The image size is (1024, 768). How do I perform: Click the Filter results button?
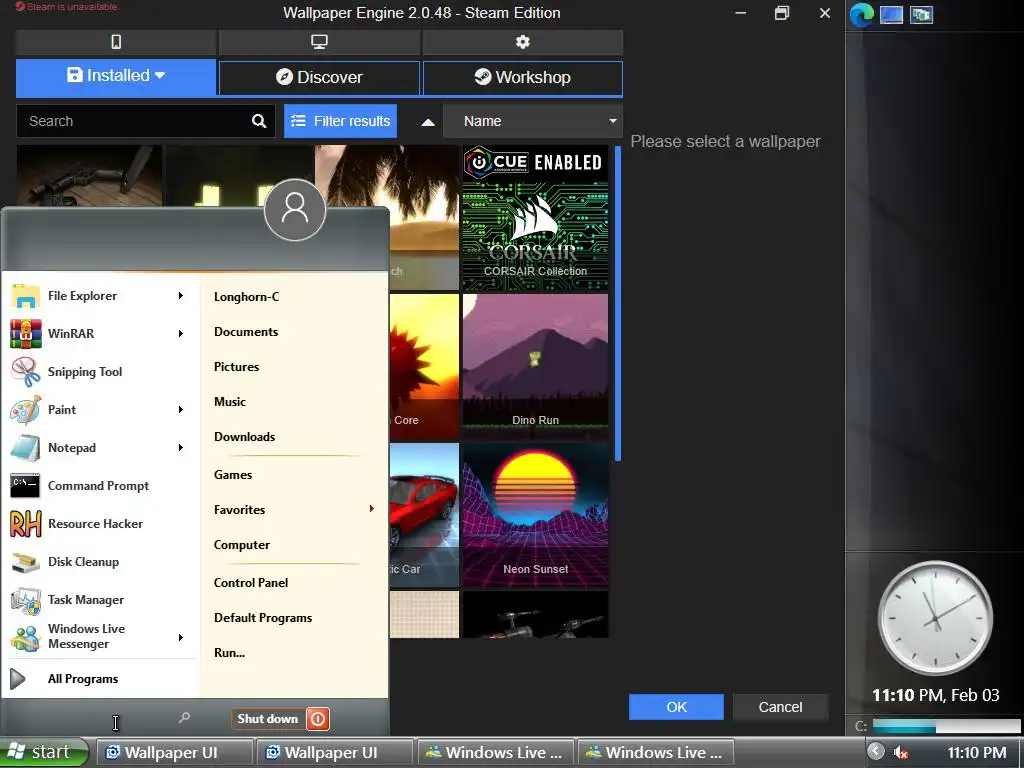click(x=340, y=121)
